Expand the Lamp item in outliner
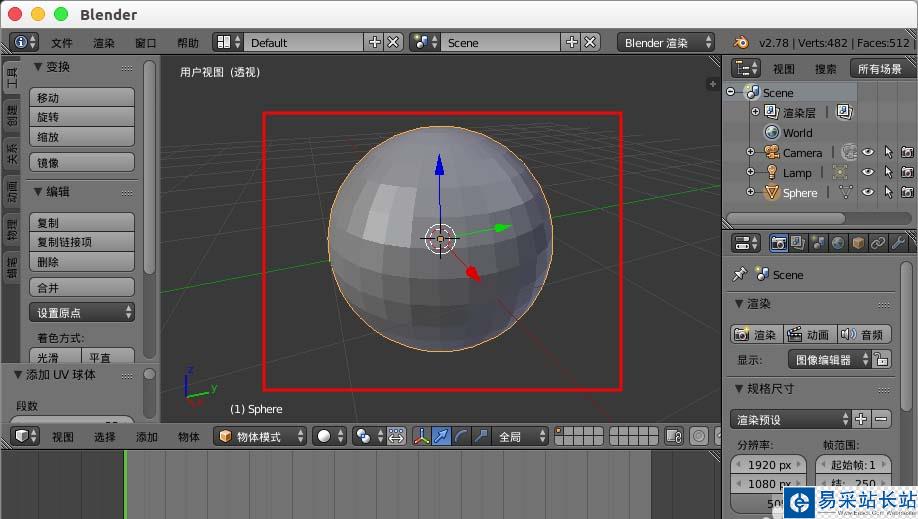The height and width of the screenshot is (519, 918). coord(751,172)
